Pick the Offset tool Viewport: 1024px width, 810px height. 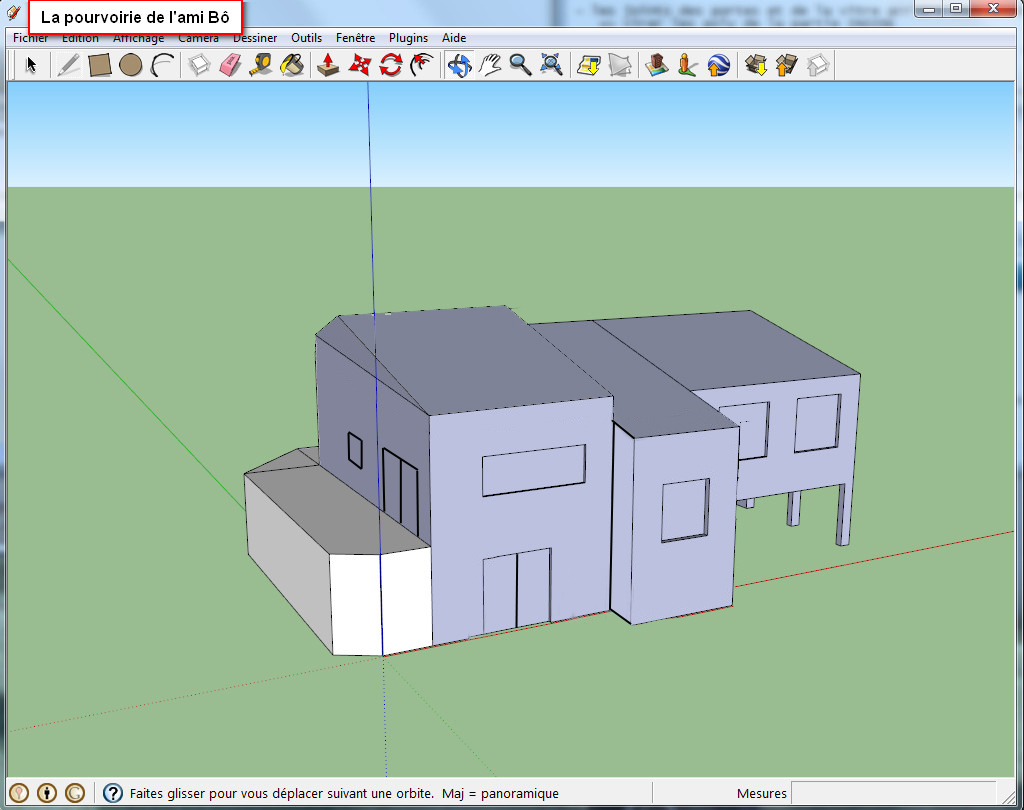pos(422,65)
